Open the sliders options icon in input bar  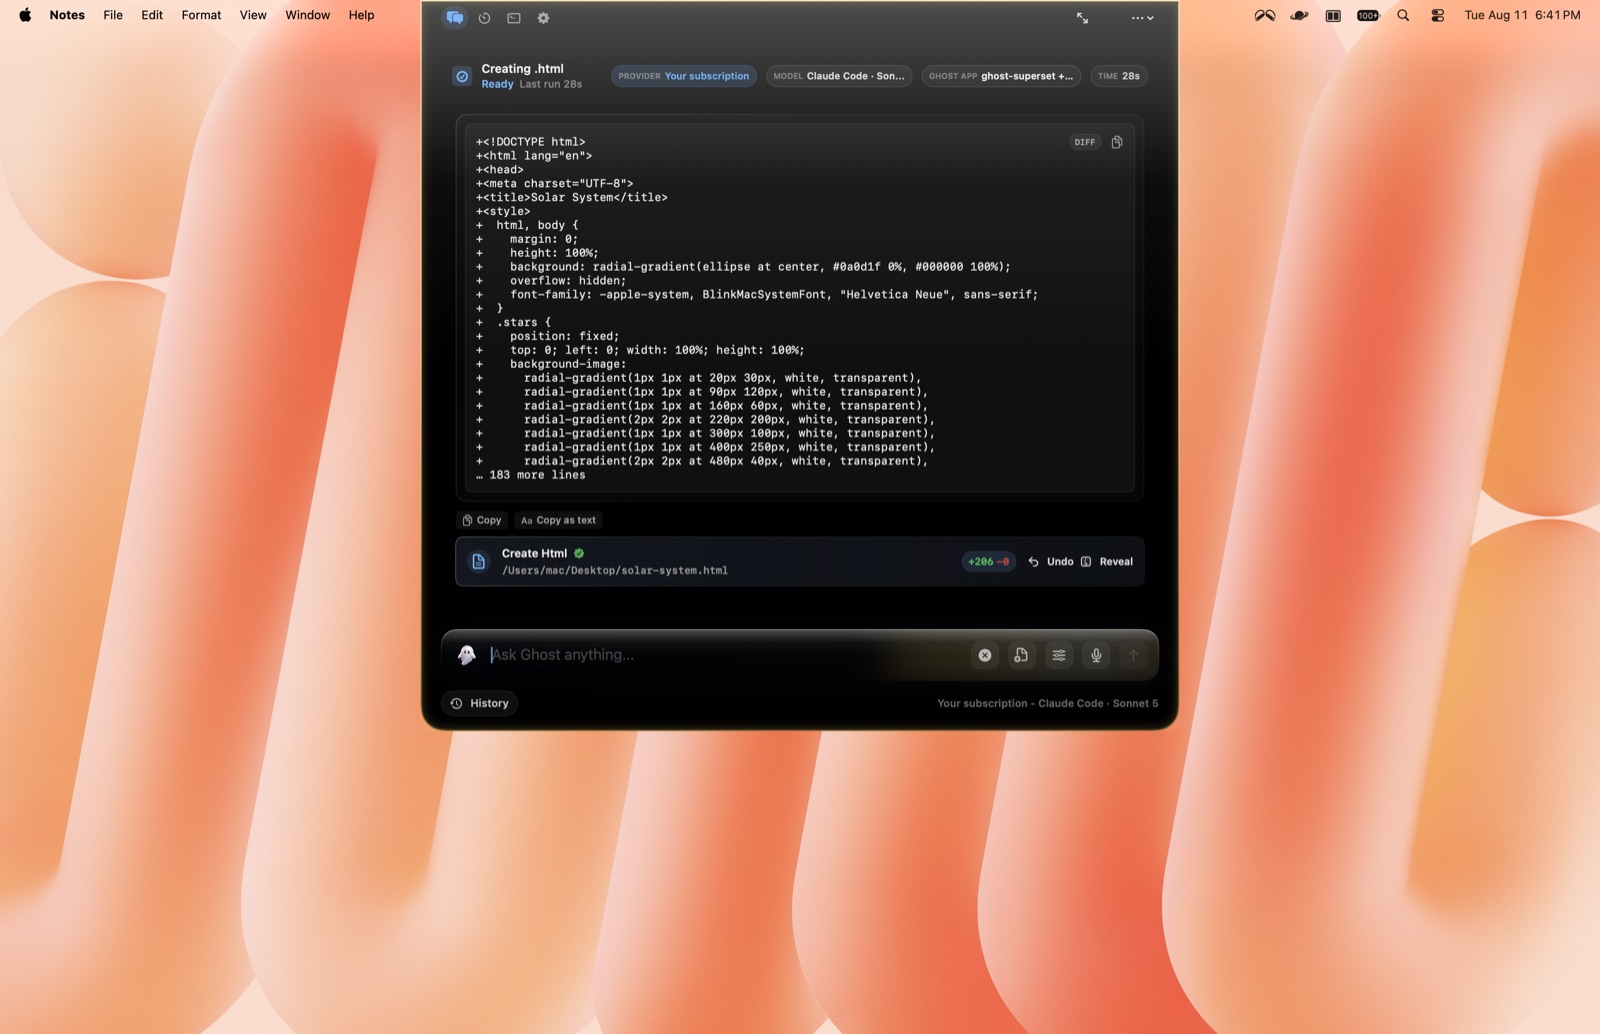pos(1059,655)
